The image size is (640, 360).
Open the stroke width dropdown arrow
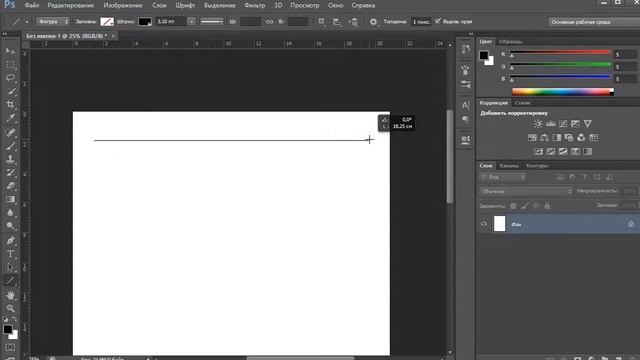(191, 21)
